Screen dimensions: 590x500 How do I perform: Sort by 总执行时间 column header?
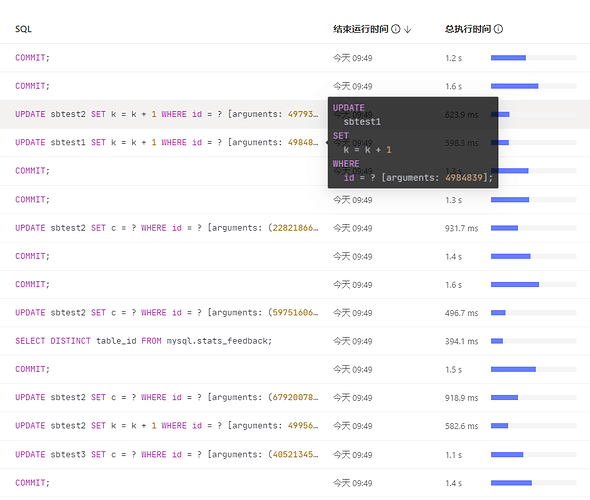click(x=468, y=29)
